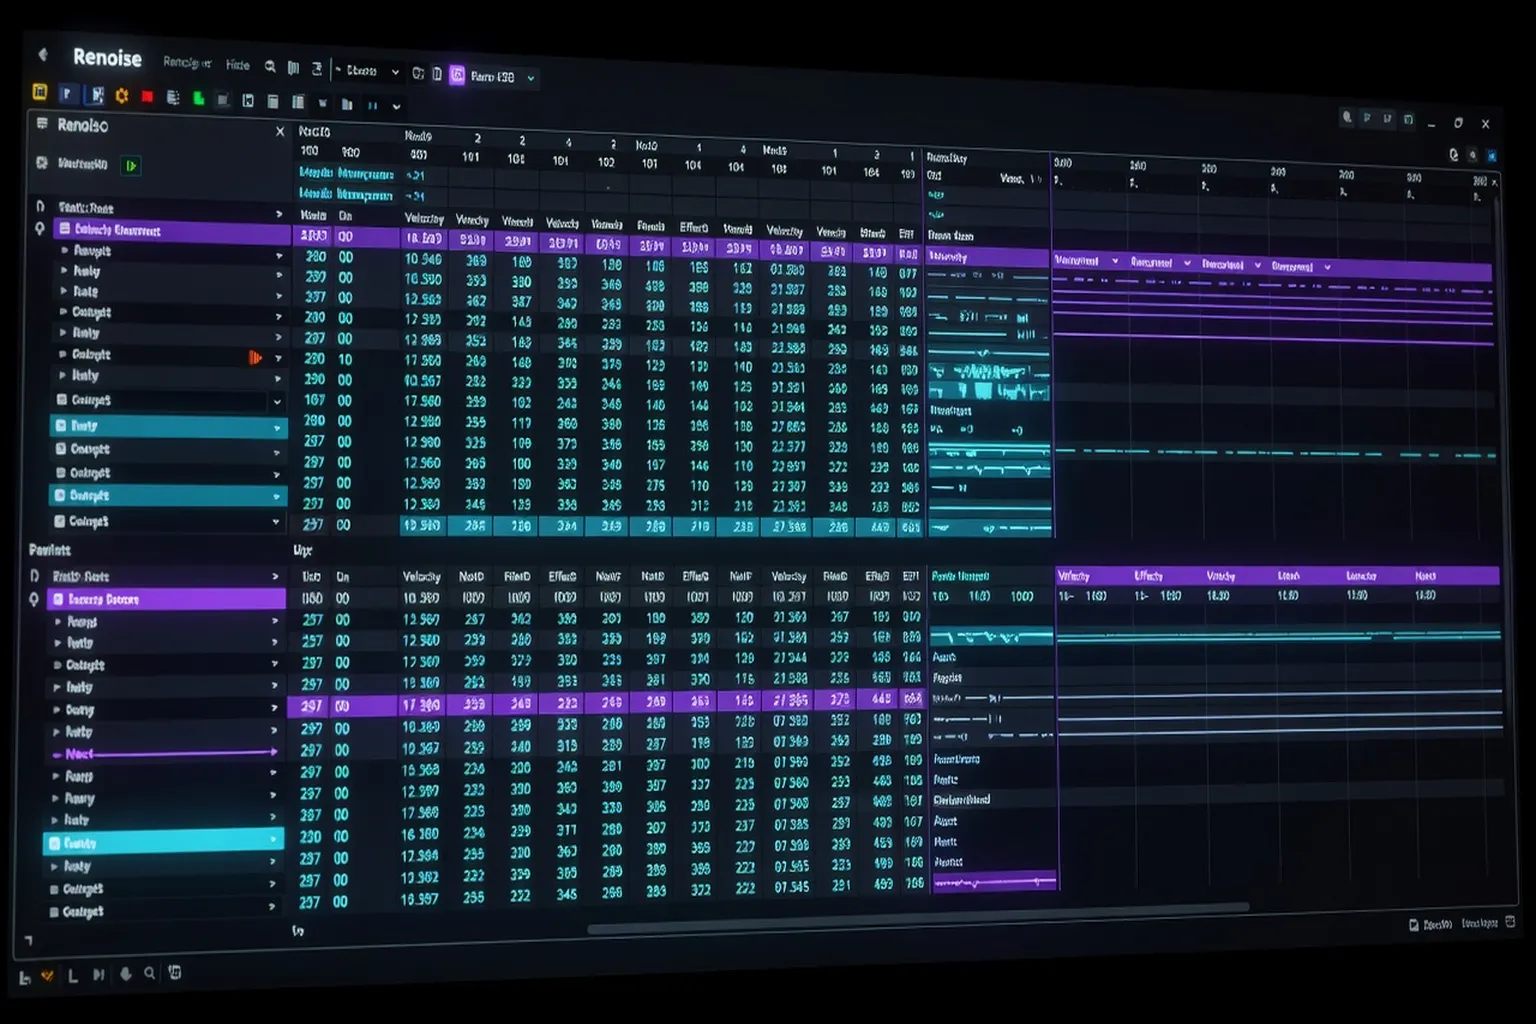Screen dimensions: 1536x1024
Task: Open the fourth dropdown in the upper-right purple header bar
Action: click(x=1301, y=267)
